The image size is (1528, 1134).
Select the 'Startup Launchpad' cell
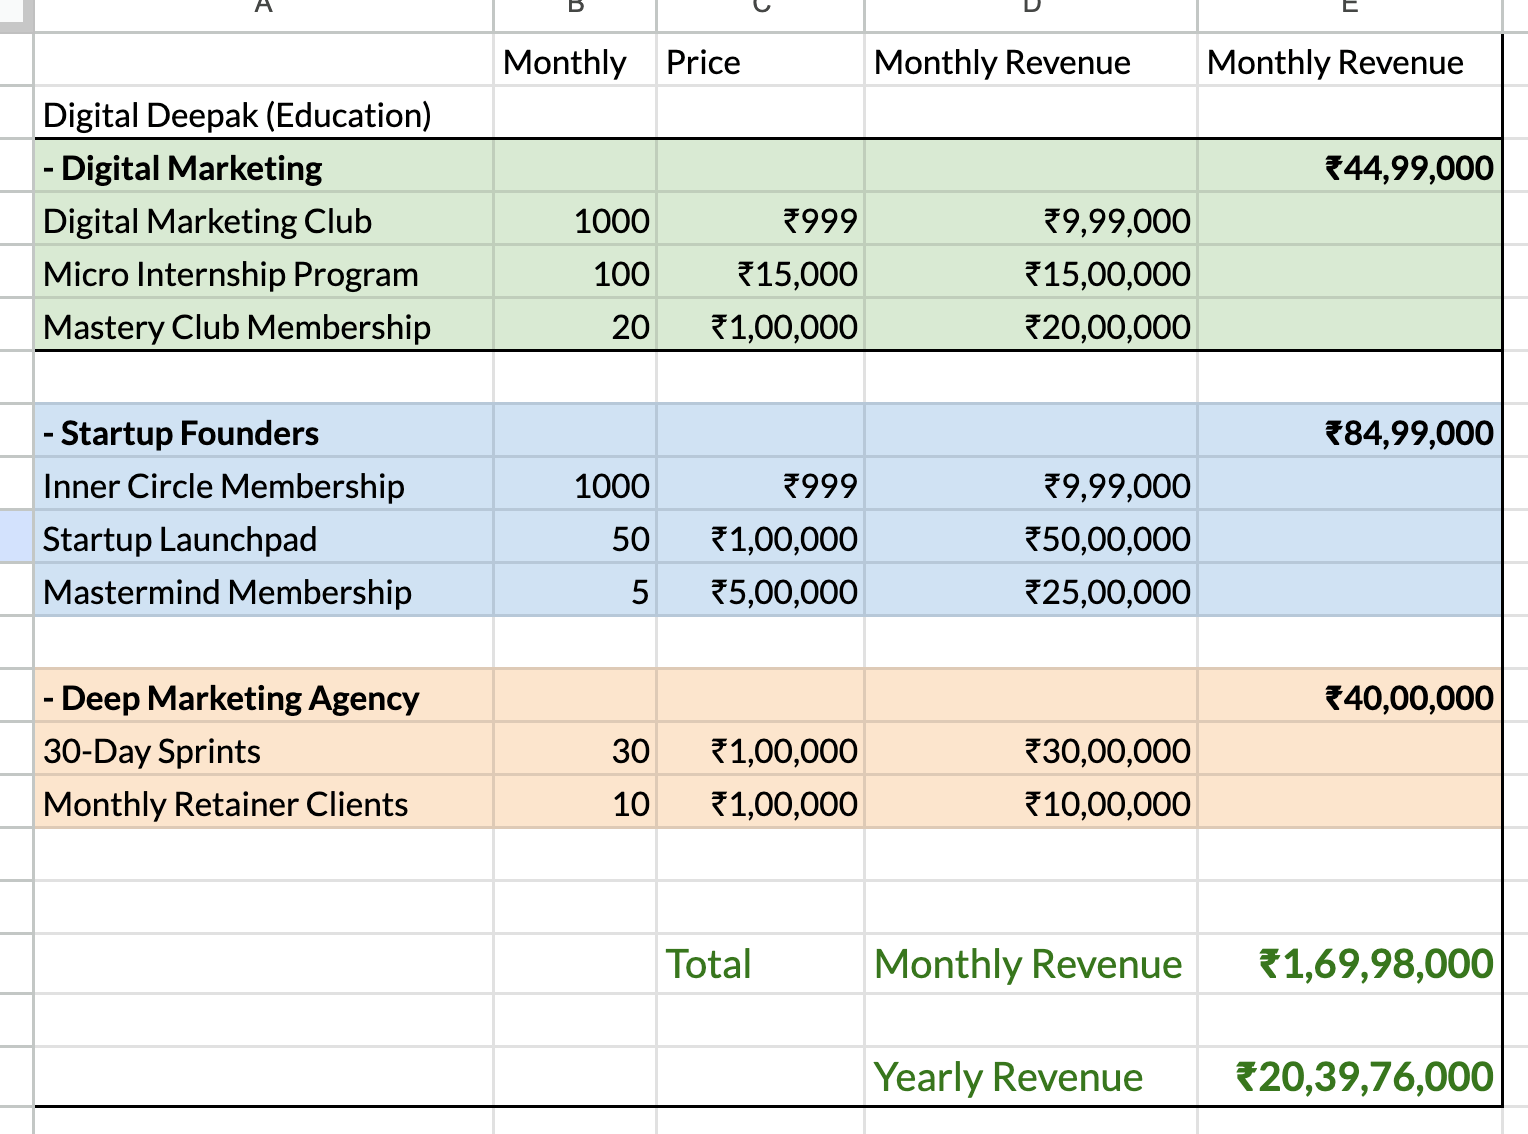(x=264, y=538)
